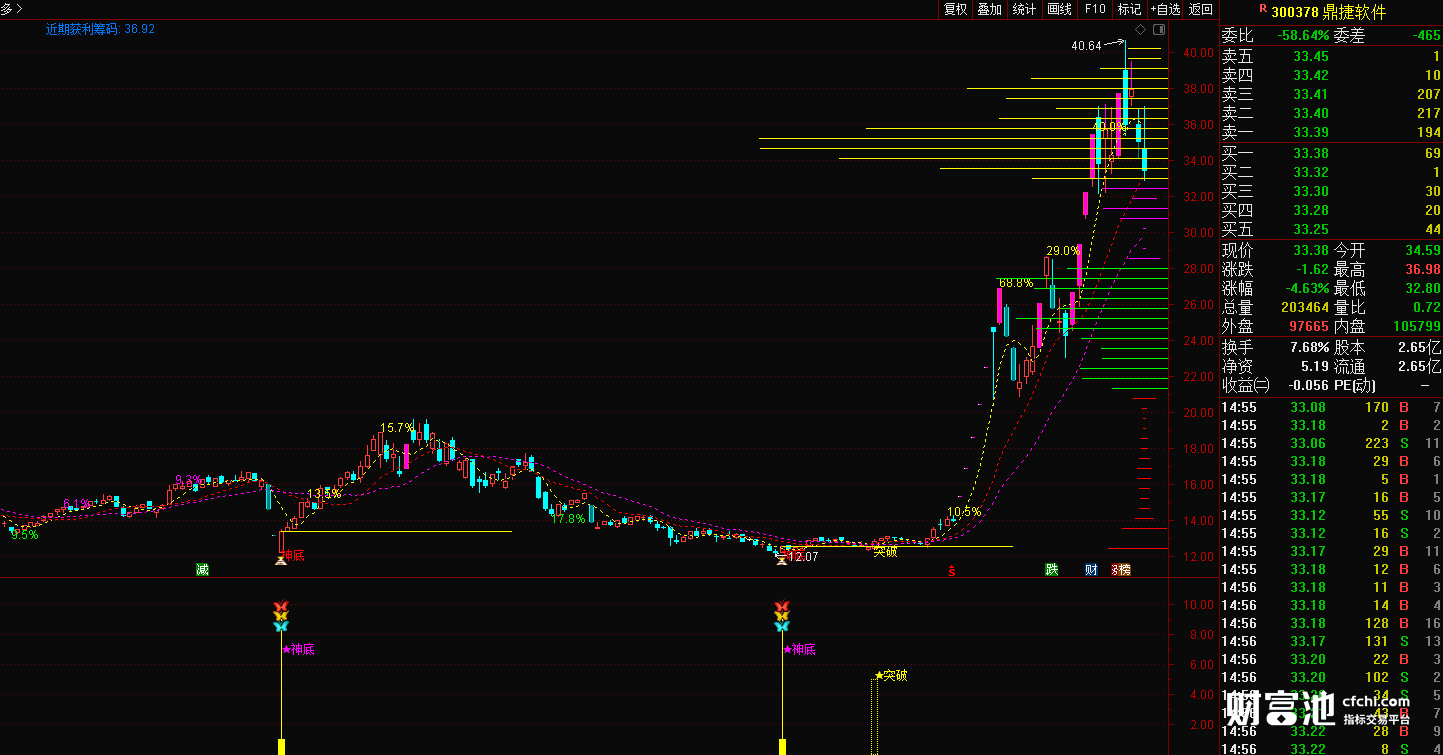Screen dimensions: 1443x755
Task: Click the green 减 marker on the chart bottom
Action: [x=203, y=570]
